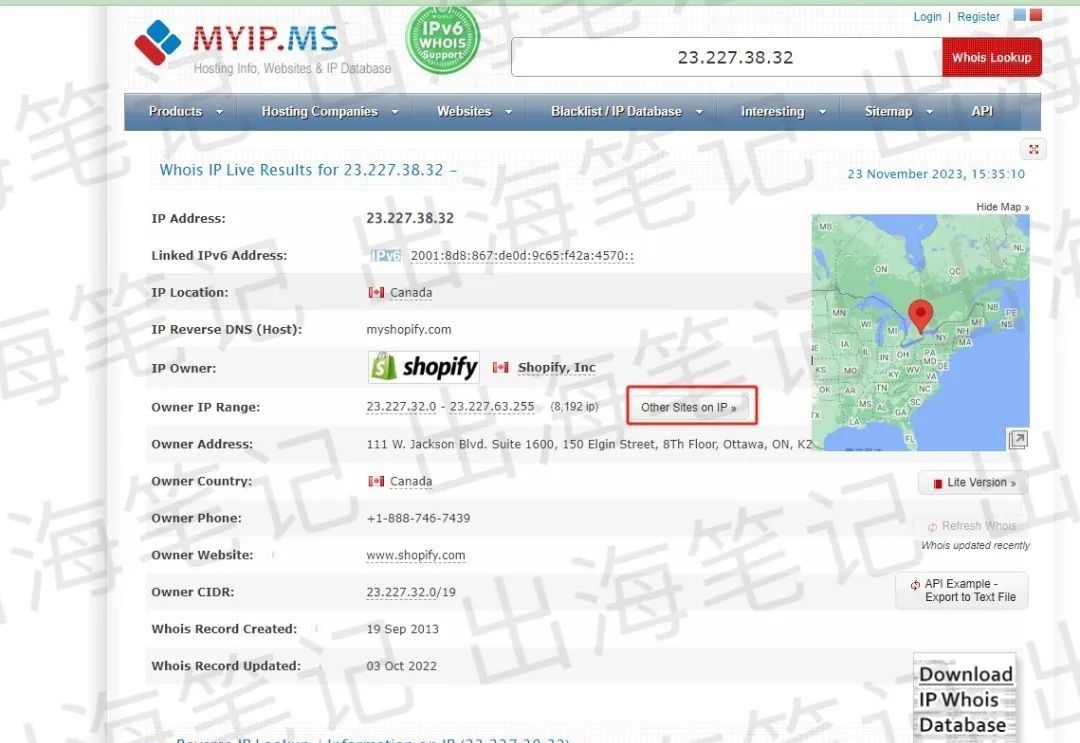1080x743 pixels.
Task: Click the myshopify.com reverse DNS value
Action: [408, 330]
